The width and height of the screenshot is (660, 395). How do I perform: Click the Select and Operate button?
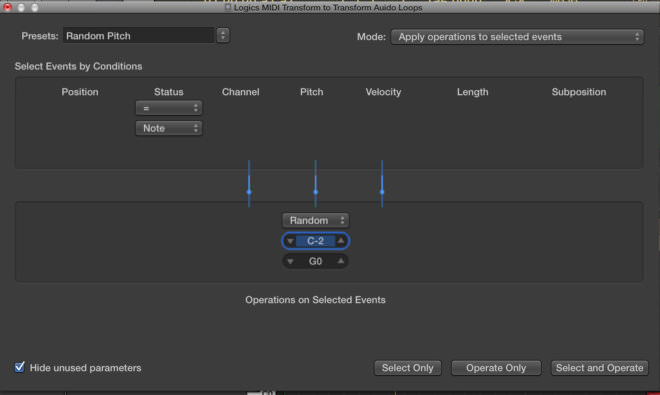click(599, 368)
